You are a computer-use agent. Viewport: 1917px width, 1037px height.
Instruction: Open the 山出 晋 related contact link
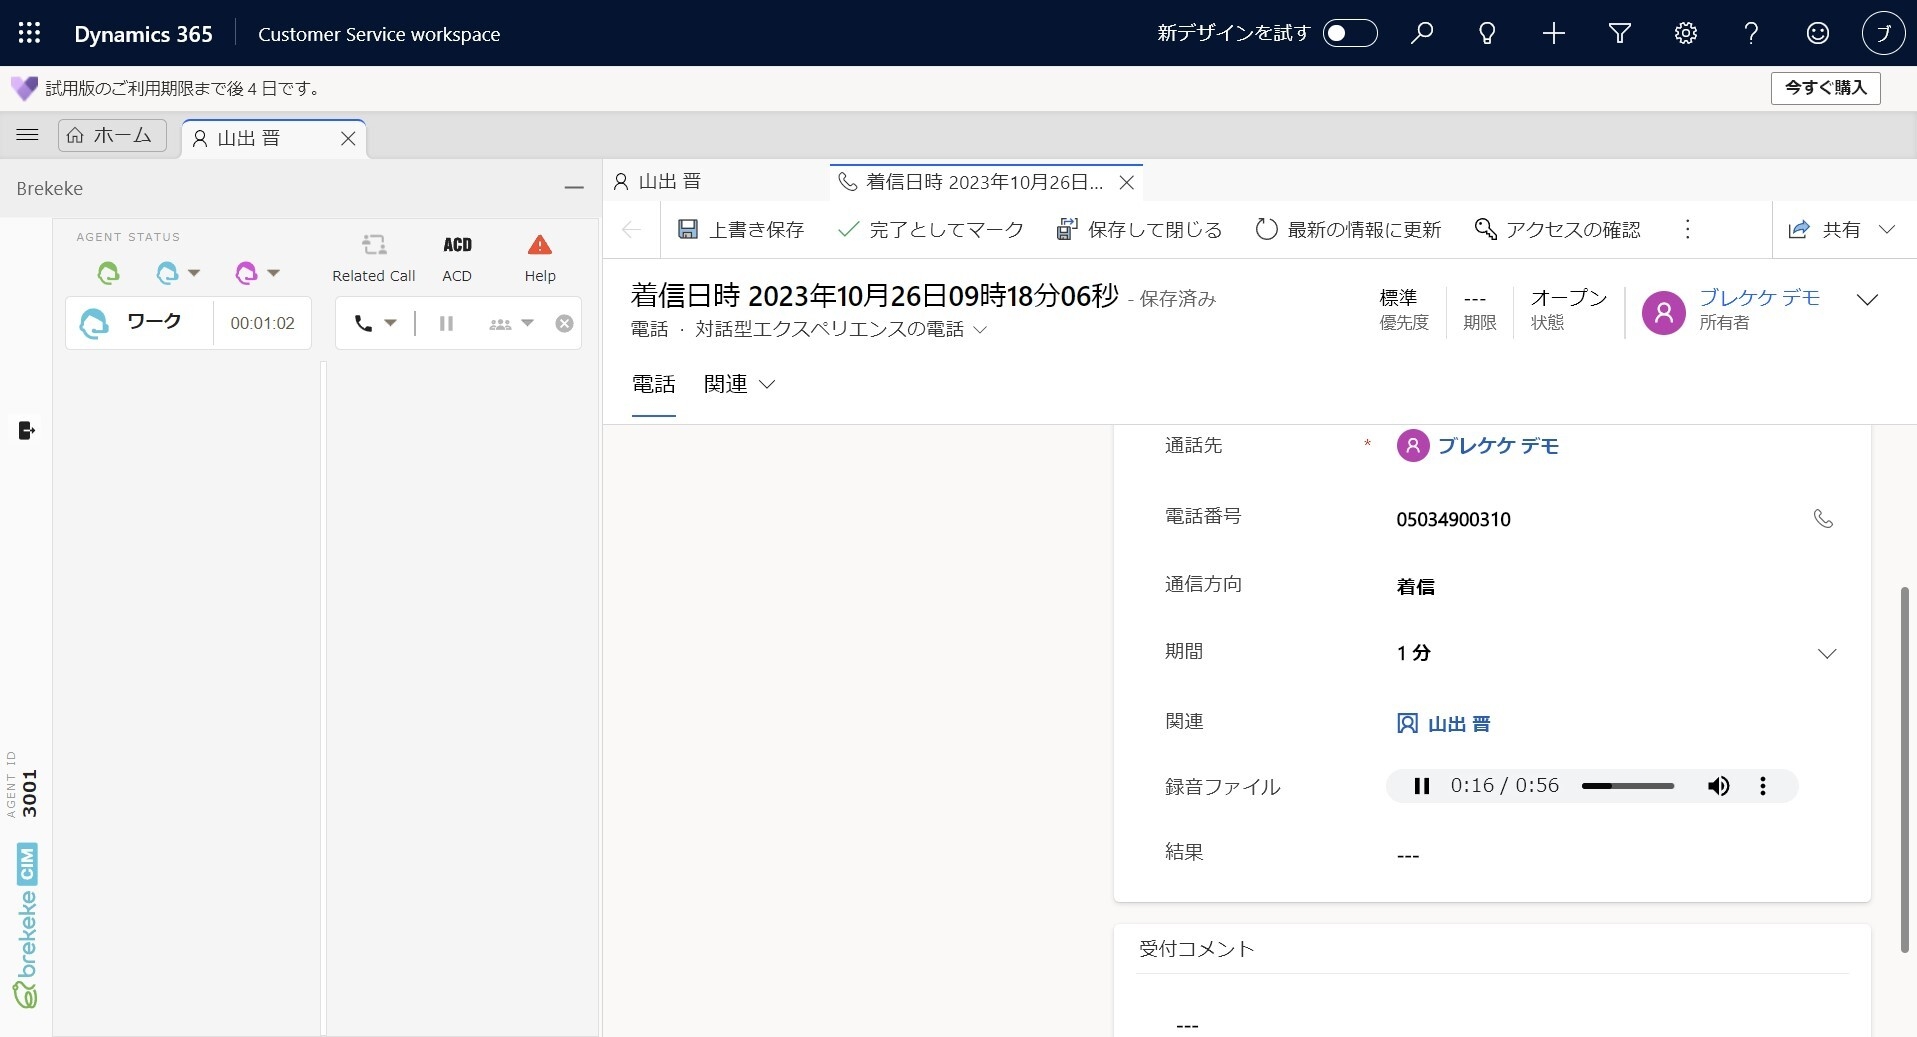(x=1458, y=724)
